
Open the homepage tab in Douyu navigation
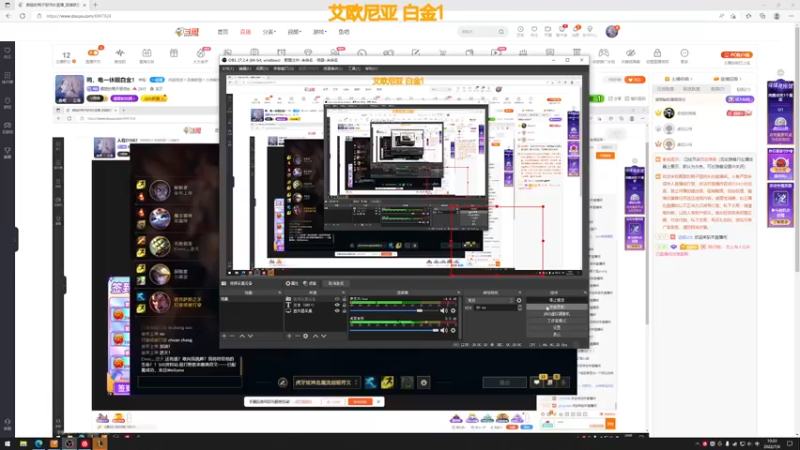tap(223, 32)
